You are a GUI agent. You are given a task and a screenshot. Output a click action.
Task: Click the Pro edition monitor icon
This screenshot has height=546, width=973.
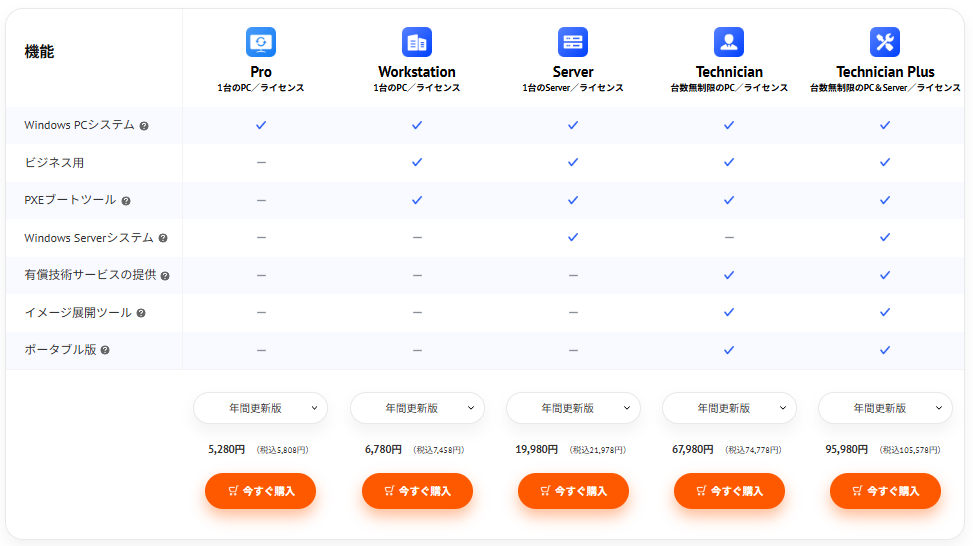(x=261, y=42)
